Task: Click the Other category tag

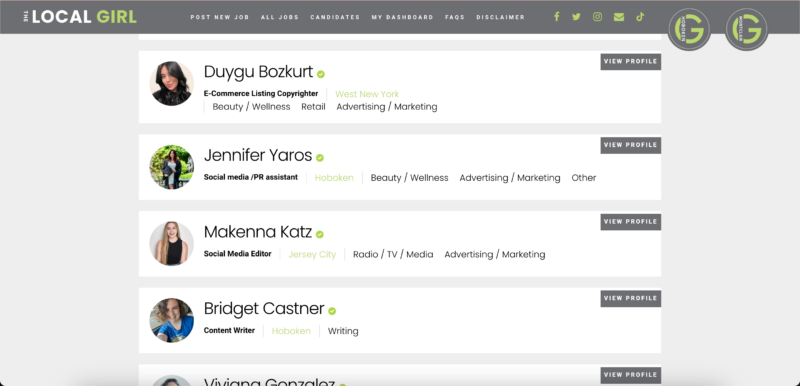Action: pyautogui.click(x=584, y=178)
